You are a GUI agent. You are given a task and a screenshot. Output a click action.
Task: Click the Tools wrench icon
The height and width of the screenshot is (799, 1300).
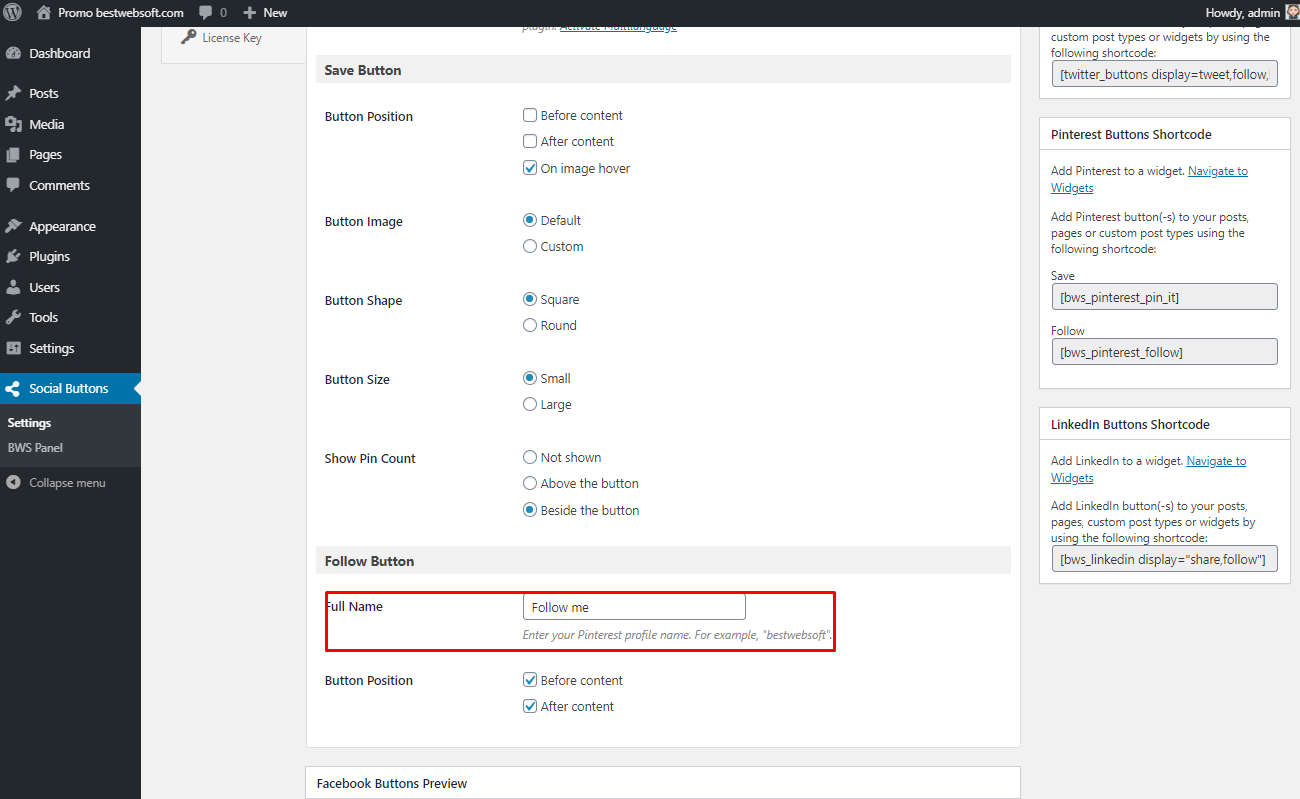click(13, 318)
